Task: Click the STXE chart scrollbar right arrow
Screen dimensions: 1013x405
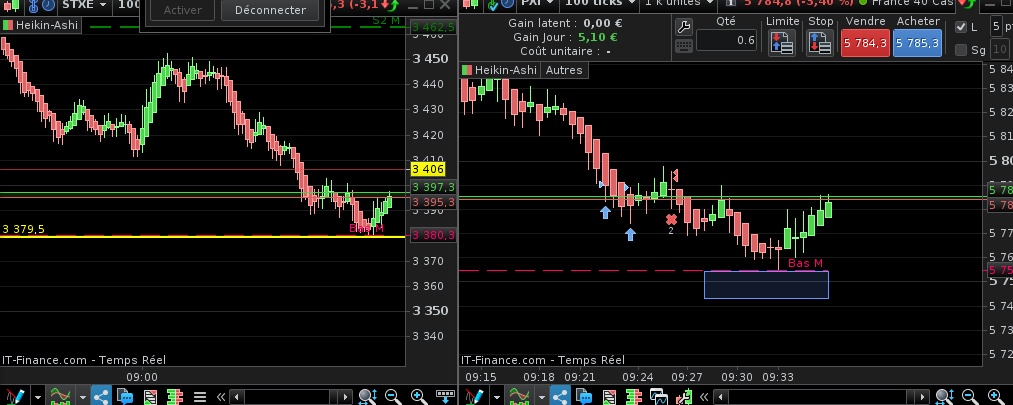Action: (346, 397)
